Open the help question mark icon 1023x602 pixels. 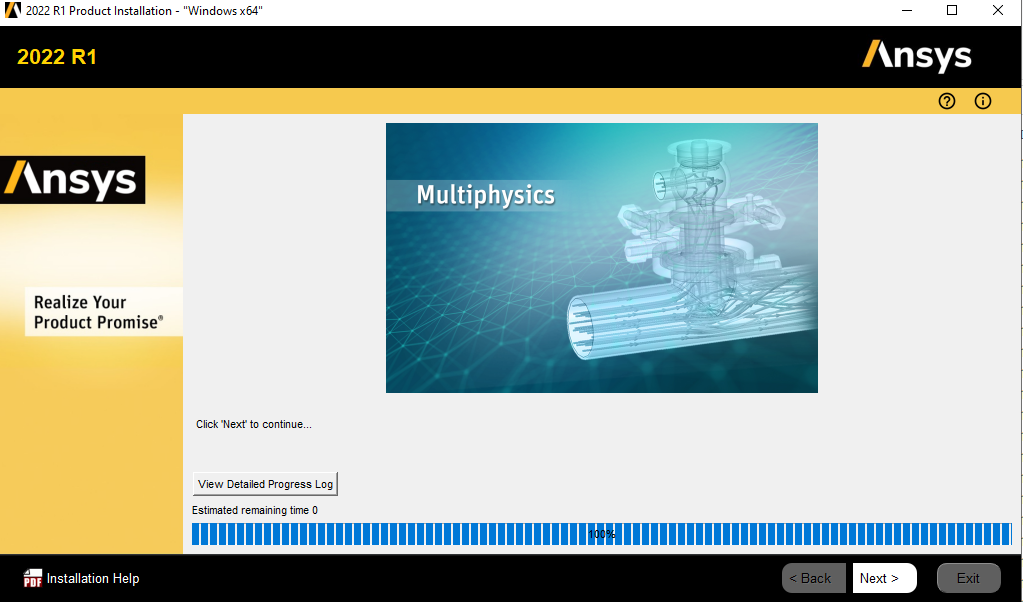tap(947, 101)
